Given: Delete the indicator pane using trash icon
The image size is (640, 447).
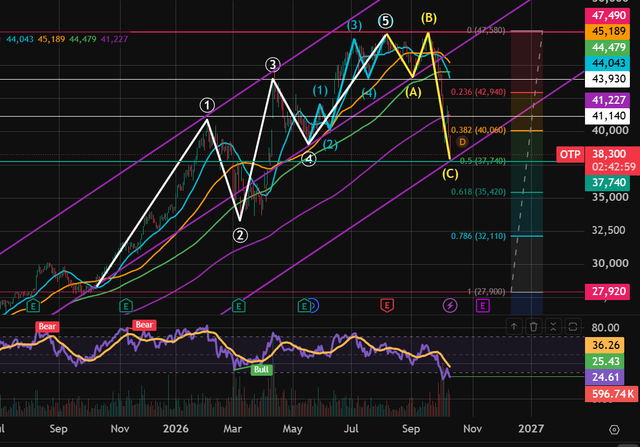Looking at the screenshot, I should coord(533,327).
